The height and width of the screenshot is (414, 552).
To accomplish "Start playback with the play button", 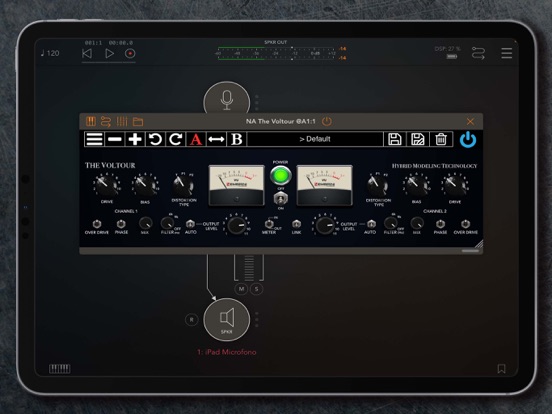I will click(x=109, y=54).
